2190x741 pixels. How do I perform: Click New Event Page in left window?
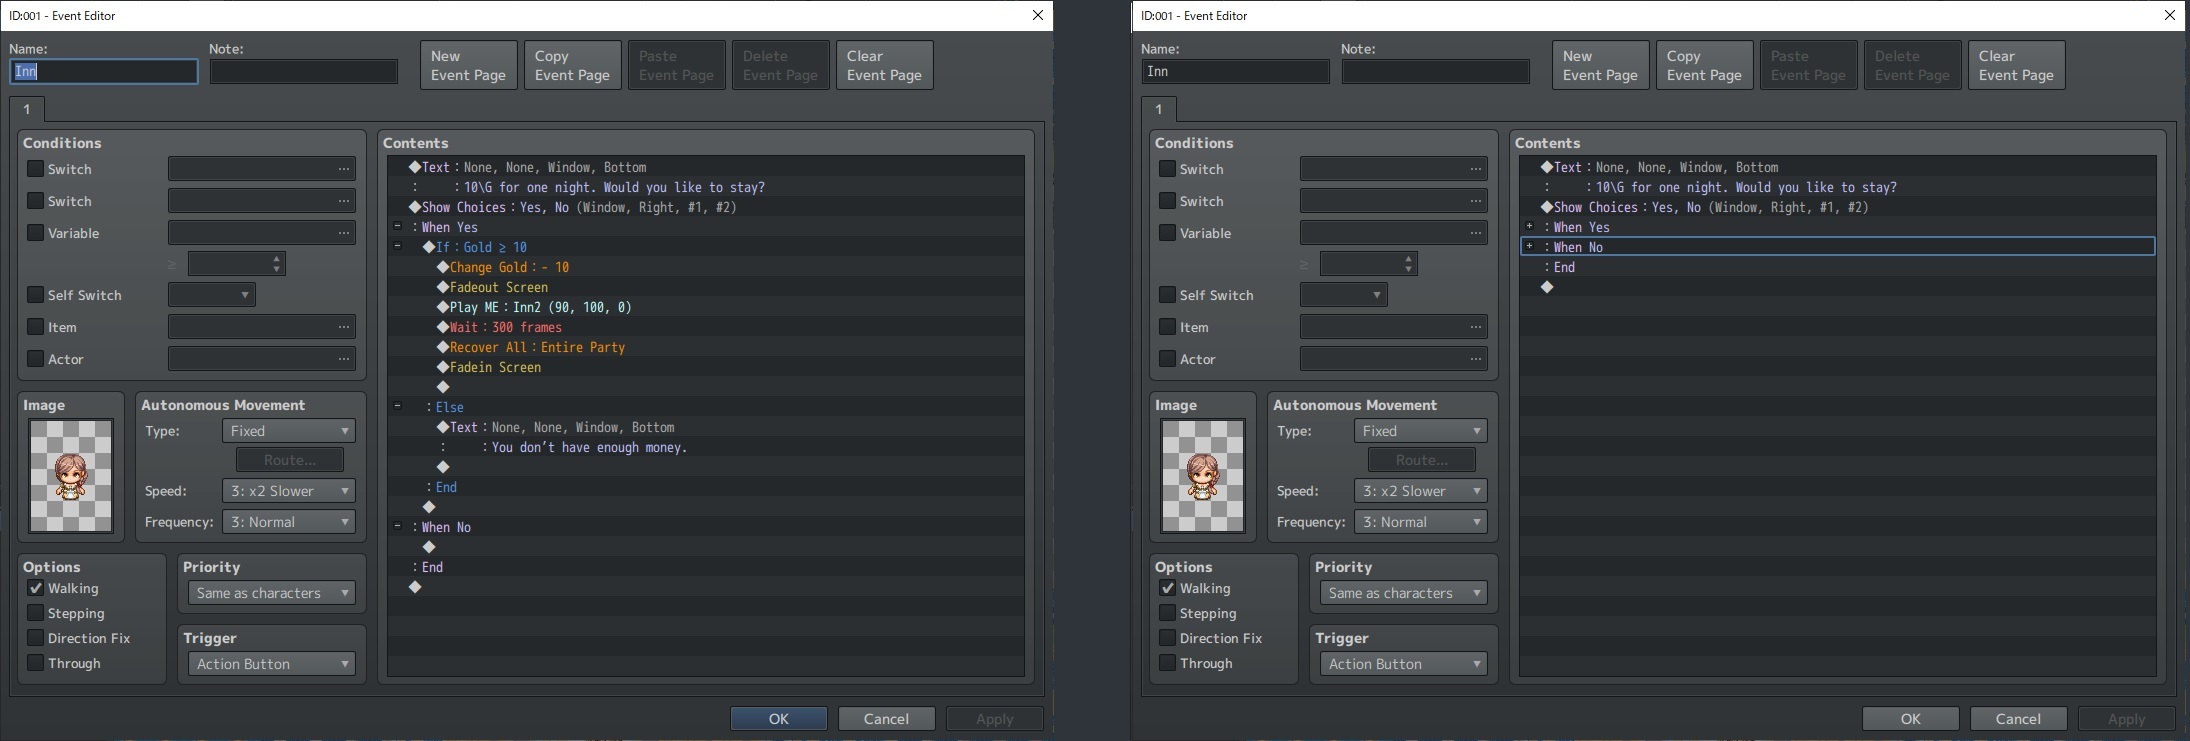click(469, 65)
